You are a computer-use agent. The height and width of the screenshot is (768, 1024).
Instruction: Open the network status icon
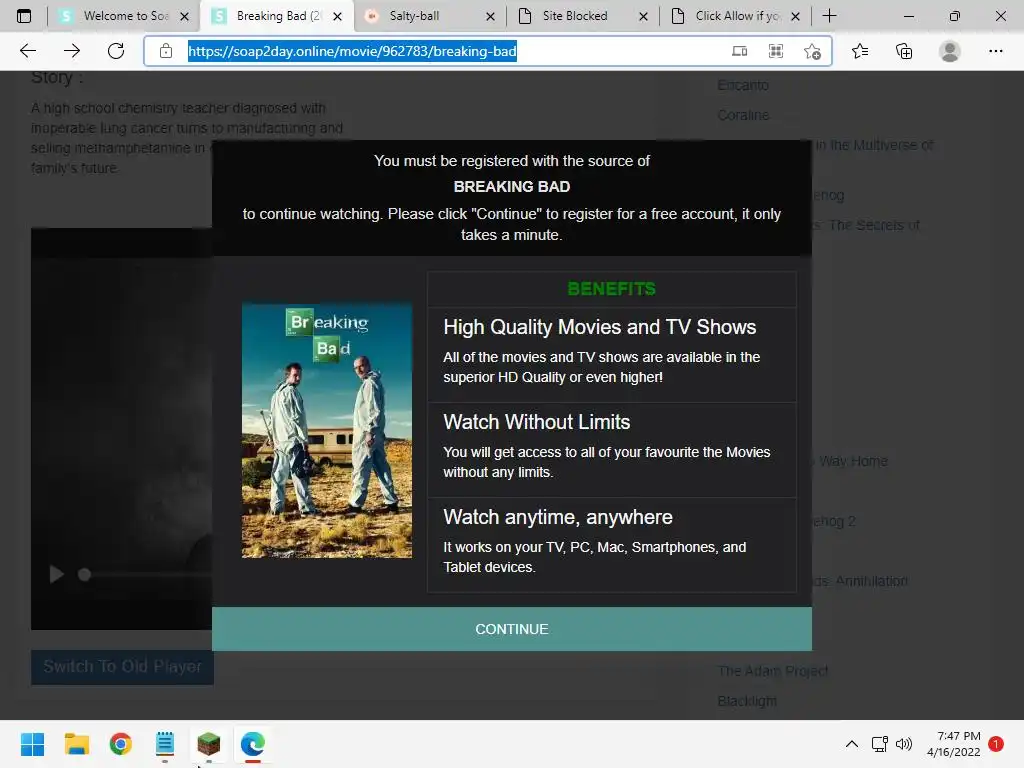coord(880,744)
